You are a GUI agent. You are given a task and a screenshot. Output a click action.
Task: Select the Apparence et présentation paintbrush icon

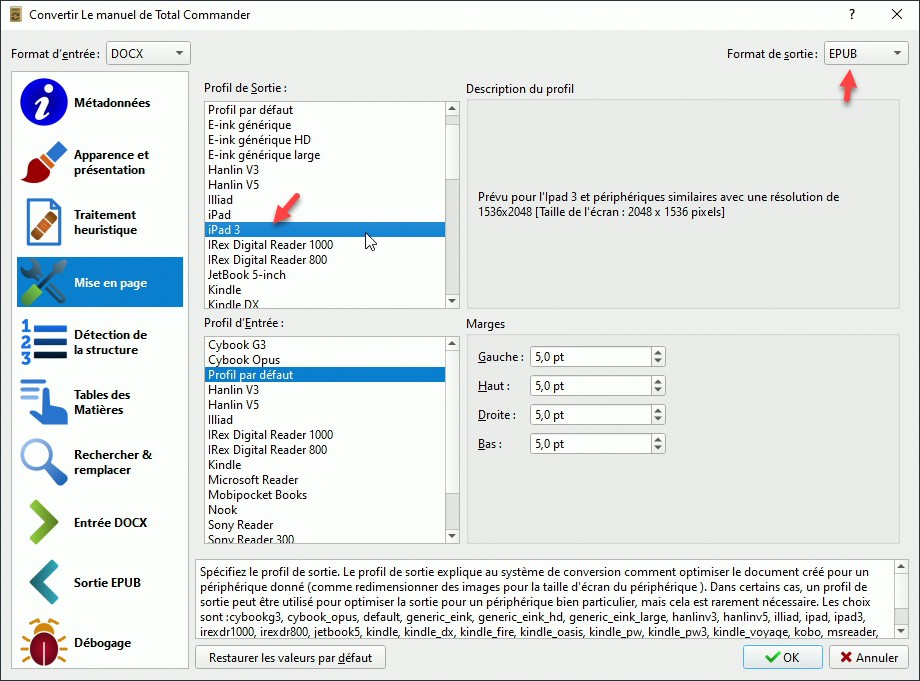43,162
